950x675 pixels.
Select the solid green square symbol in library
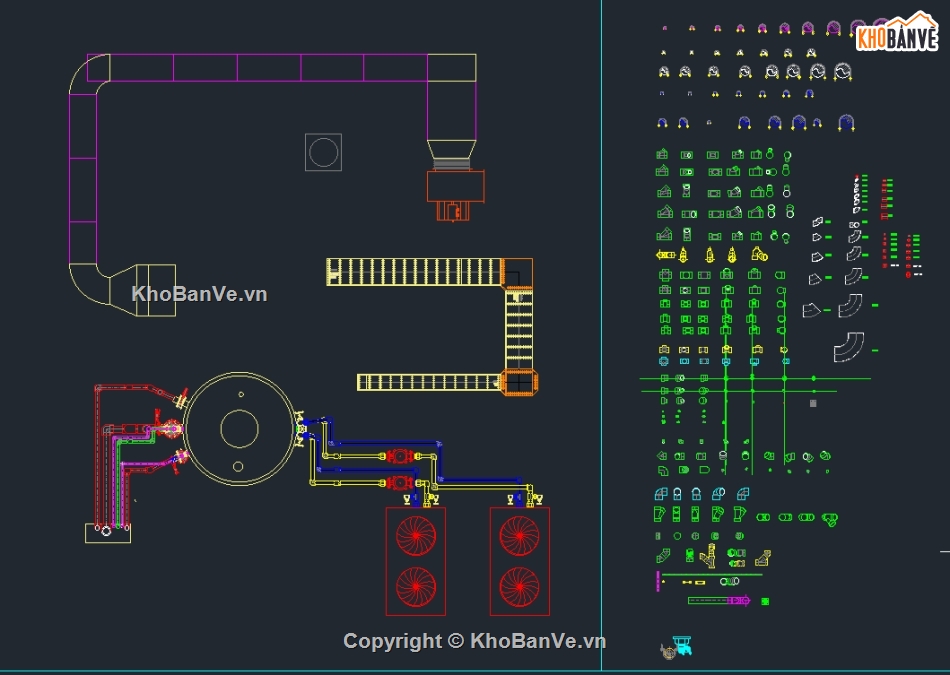point(765,601)
